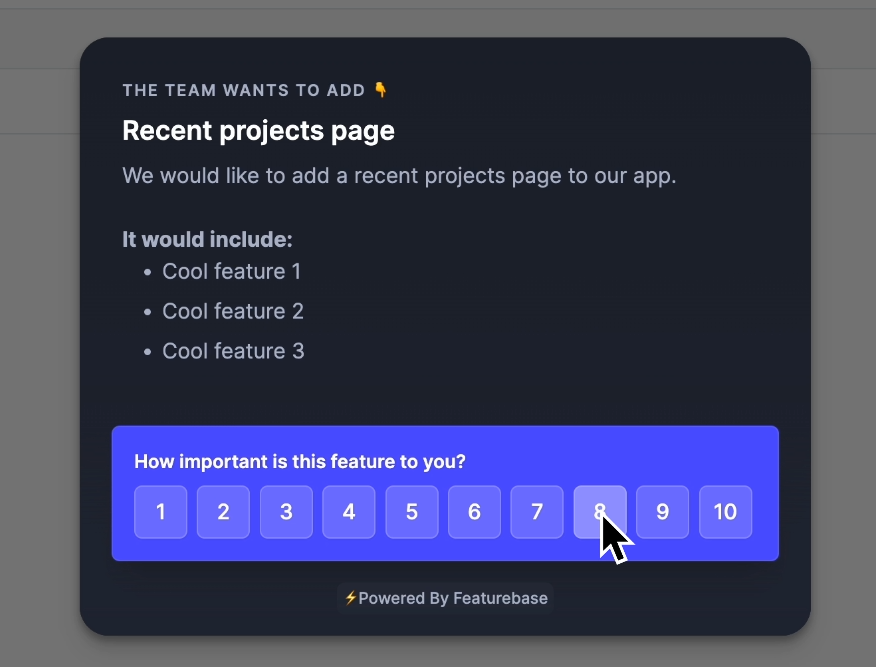Select the maximum rating of 10

coord(725,512)
